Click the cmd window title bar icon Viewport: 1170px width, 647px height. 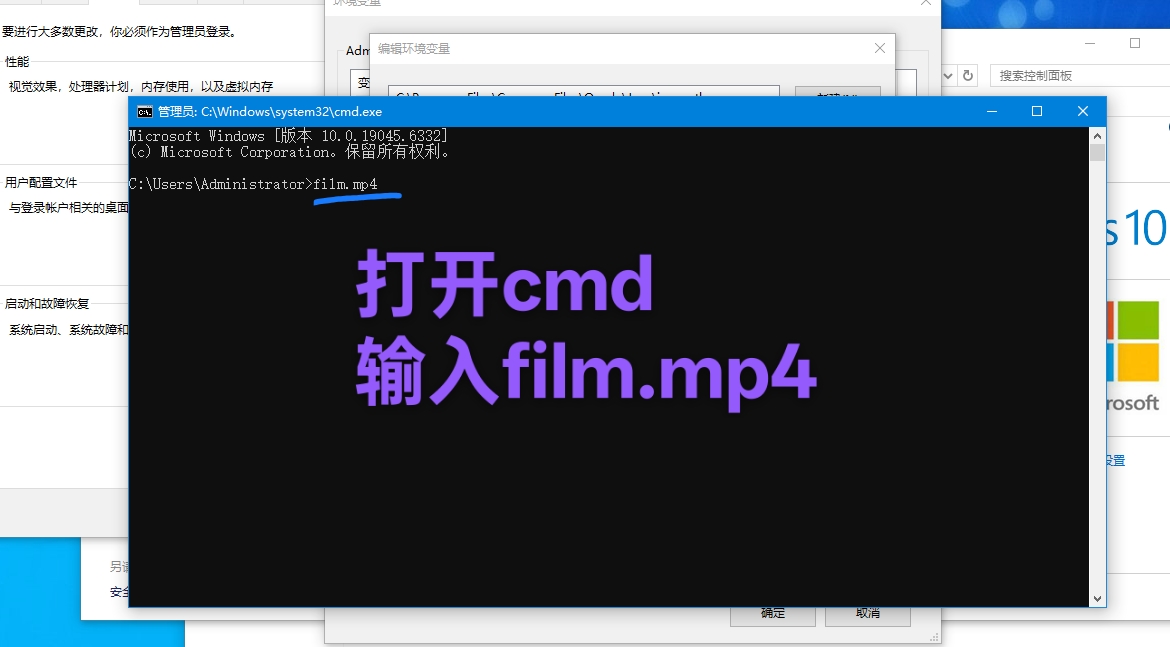pos(145,112)
